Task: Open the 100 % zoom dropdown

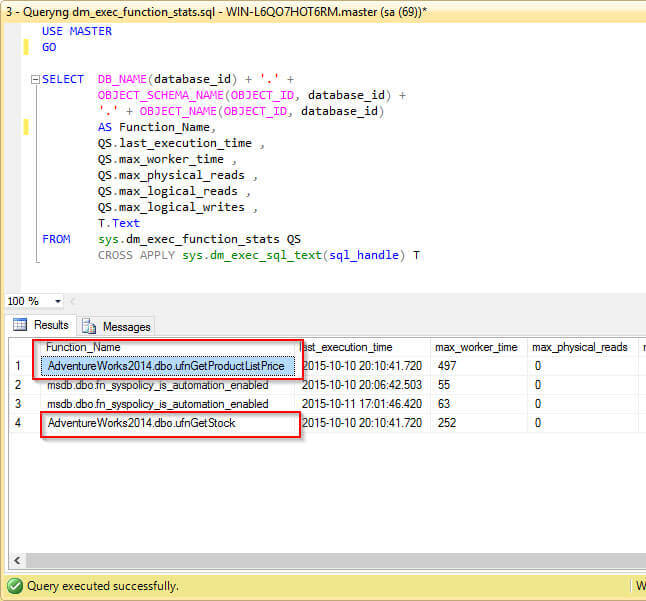Action: click(x=58, y=301)
